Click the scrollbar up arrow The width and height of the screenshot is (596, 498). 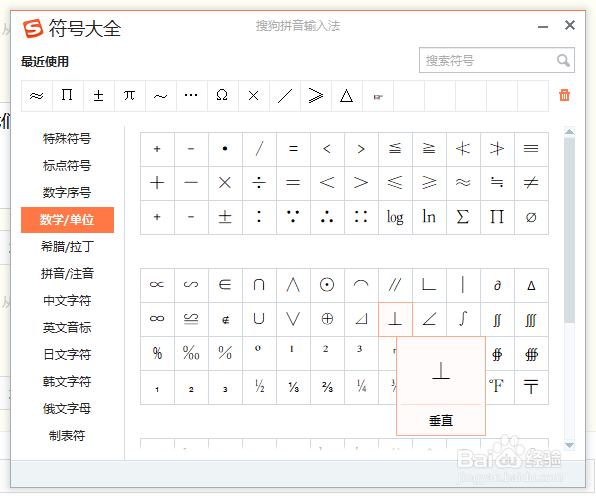click(x=569, y=132)
